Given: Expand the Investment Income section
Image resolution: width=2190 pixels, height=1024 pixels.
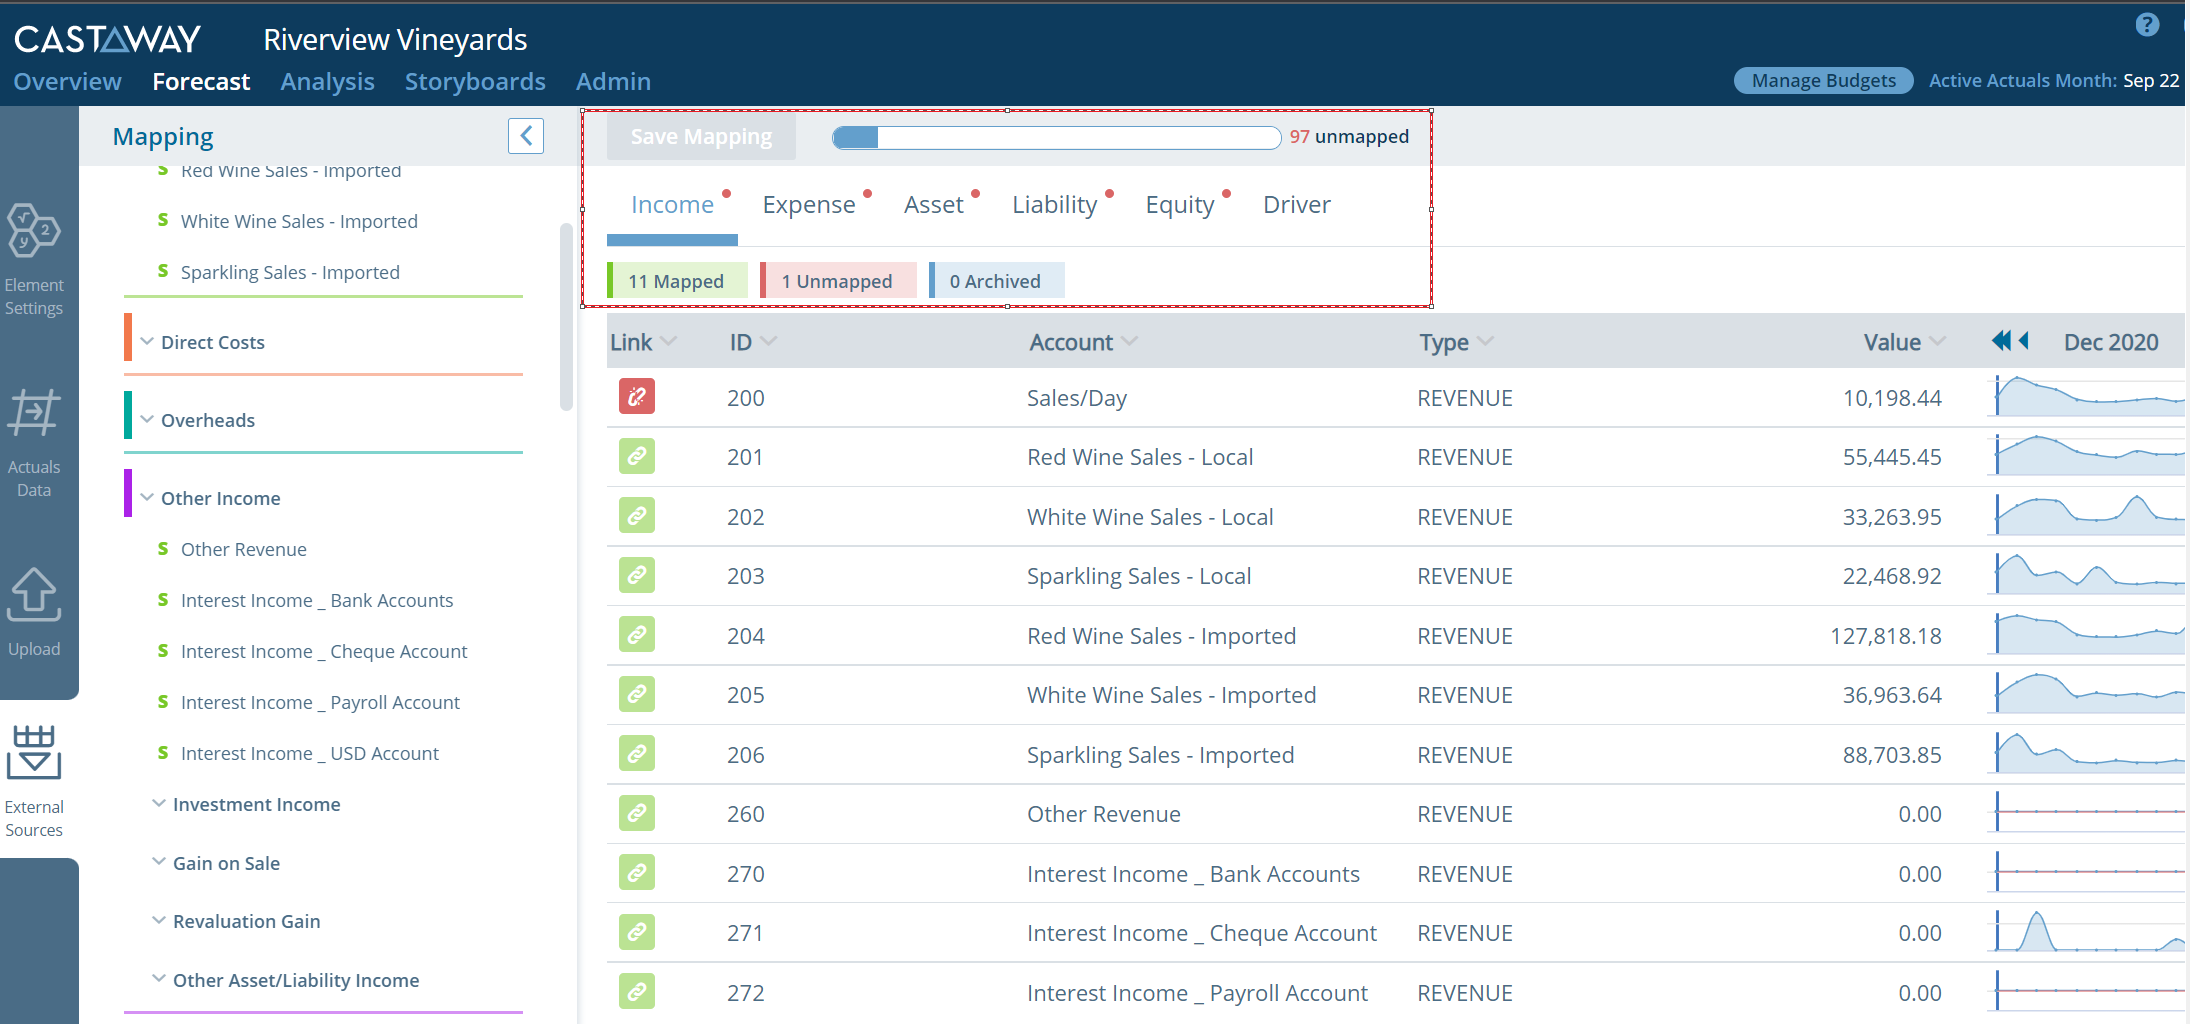Looking at the screenshot, I should 160,803.
